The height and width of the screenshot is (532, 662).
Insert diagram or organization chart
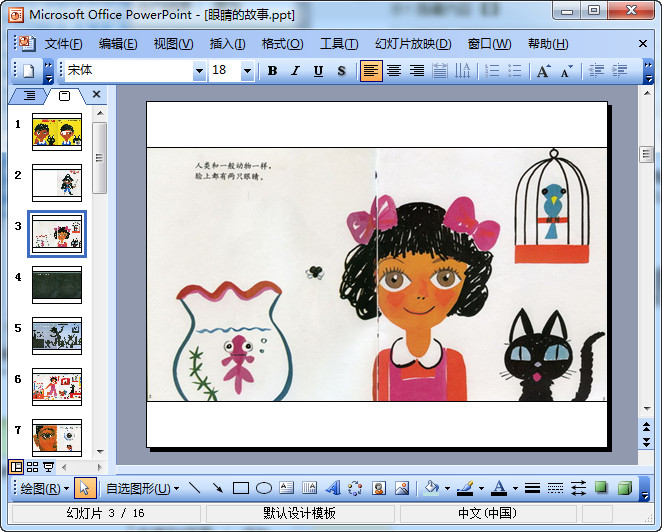[355, 489]
